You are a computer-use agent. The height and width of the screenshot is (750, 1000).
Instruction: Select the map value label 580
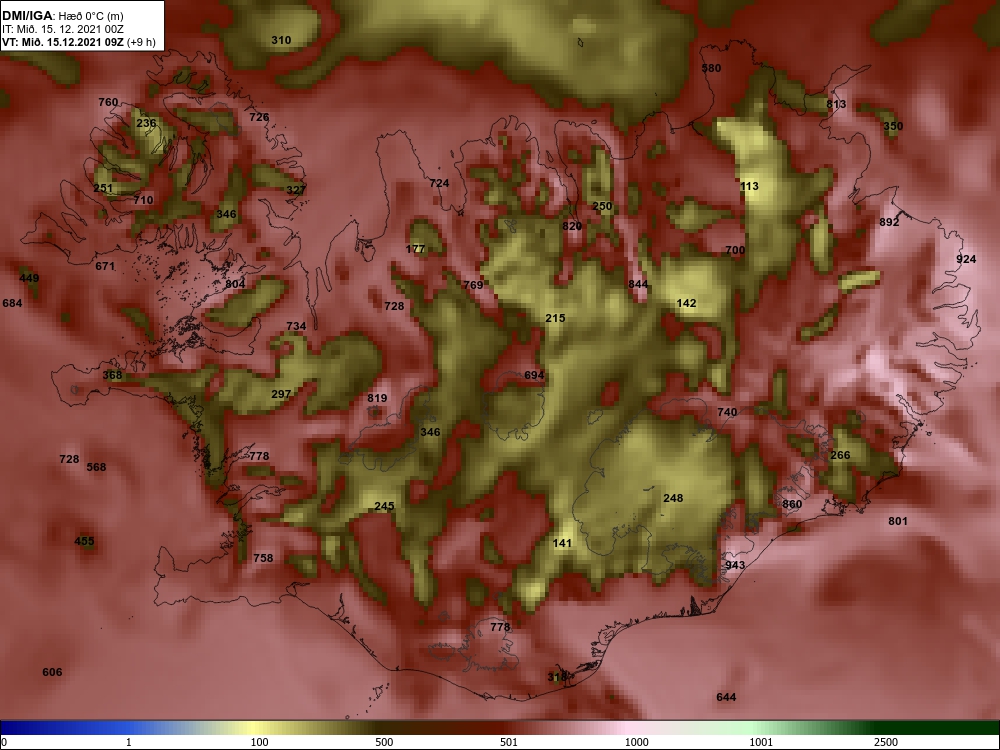point(711,68)
